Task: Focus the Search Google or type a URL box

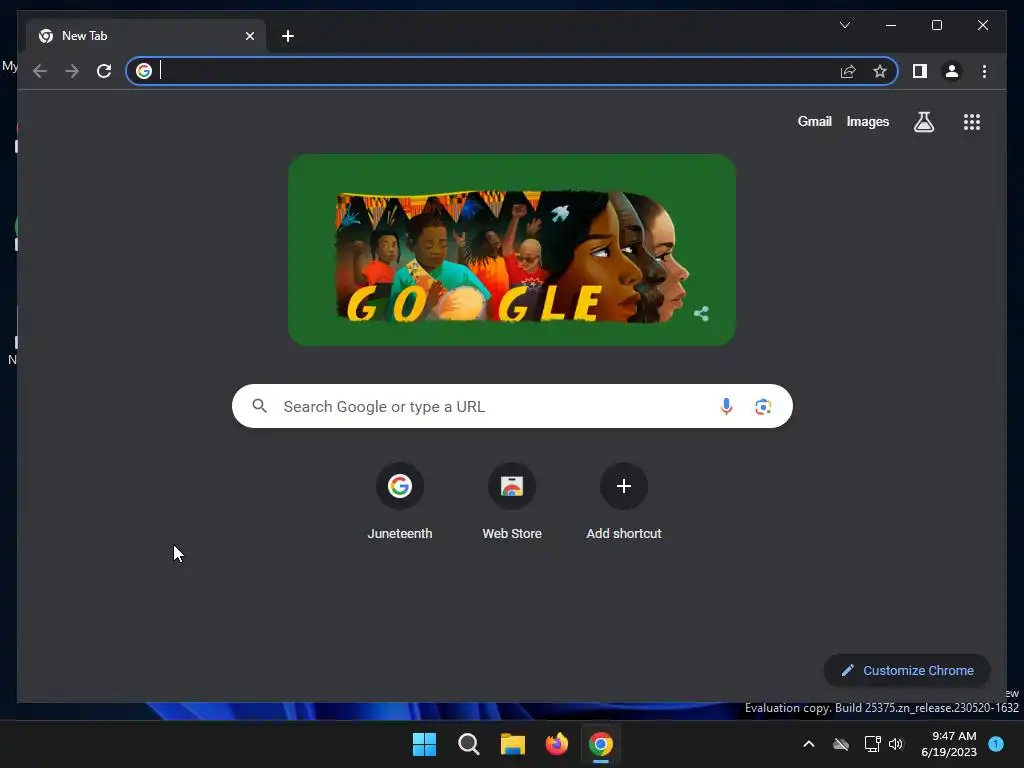Action: point(512,406)
